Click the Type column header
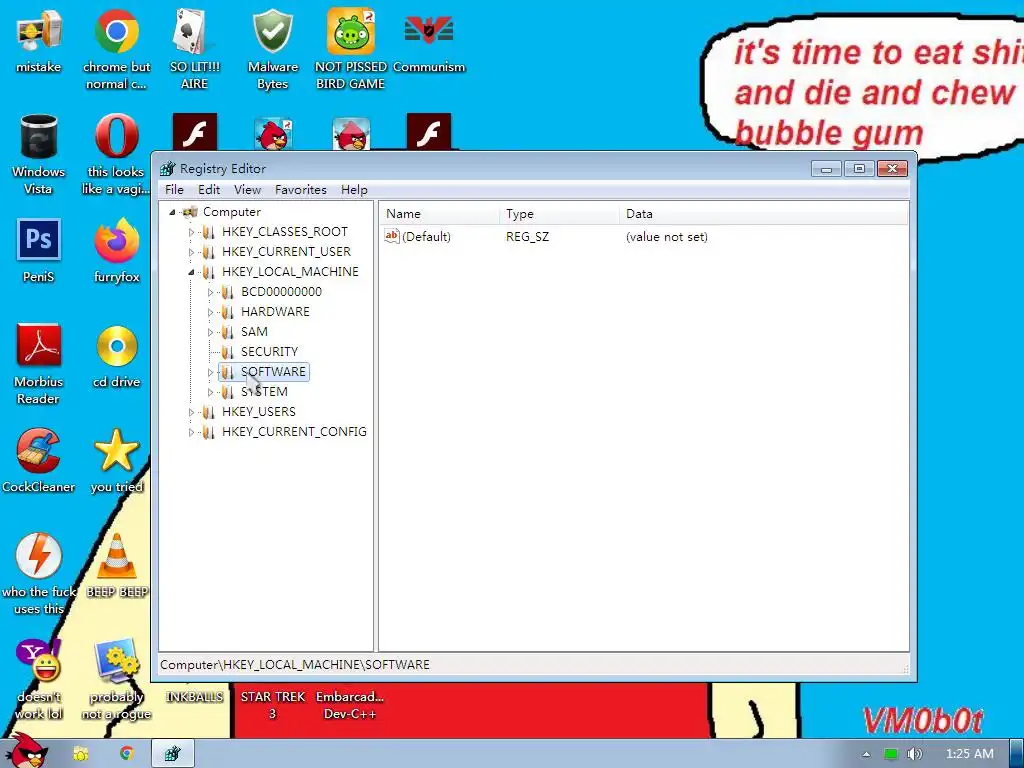The width and height of the screenshot is (1024, 768). [x=560, y=214]
